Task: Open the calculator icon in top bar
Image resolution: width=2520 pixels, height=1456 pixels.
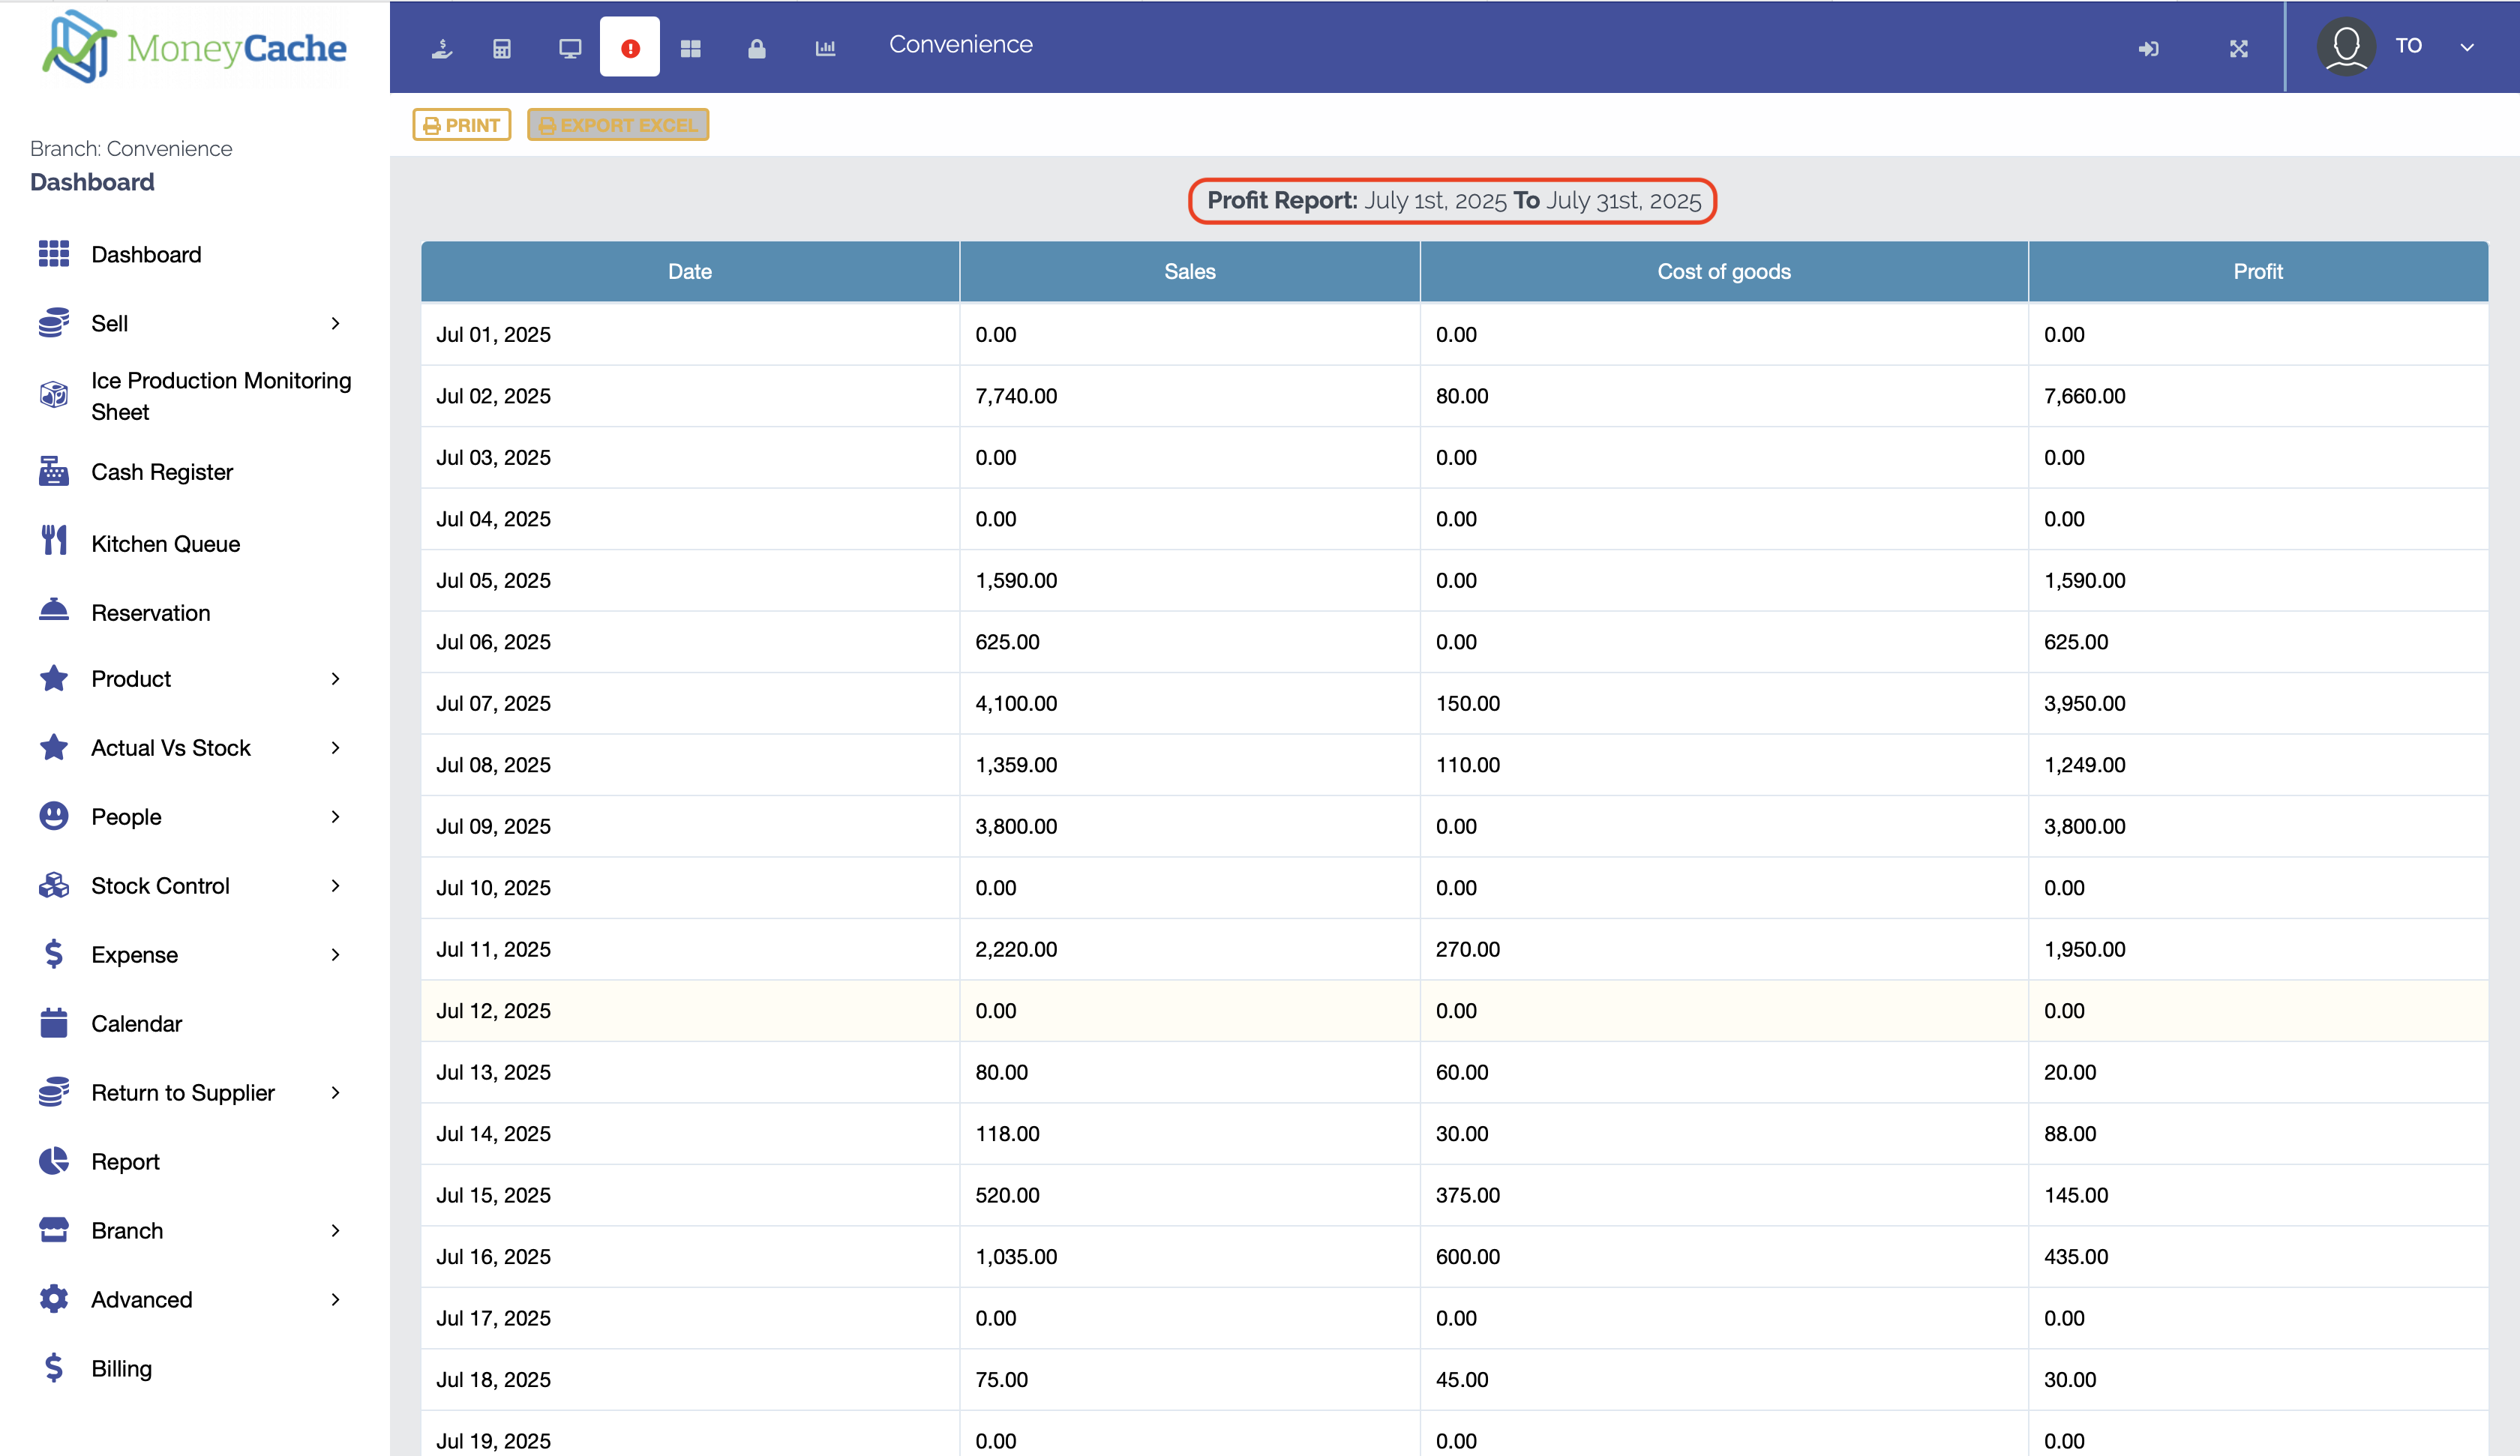Action: pos(502,48)
